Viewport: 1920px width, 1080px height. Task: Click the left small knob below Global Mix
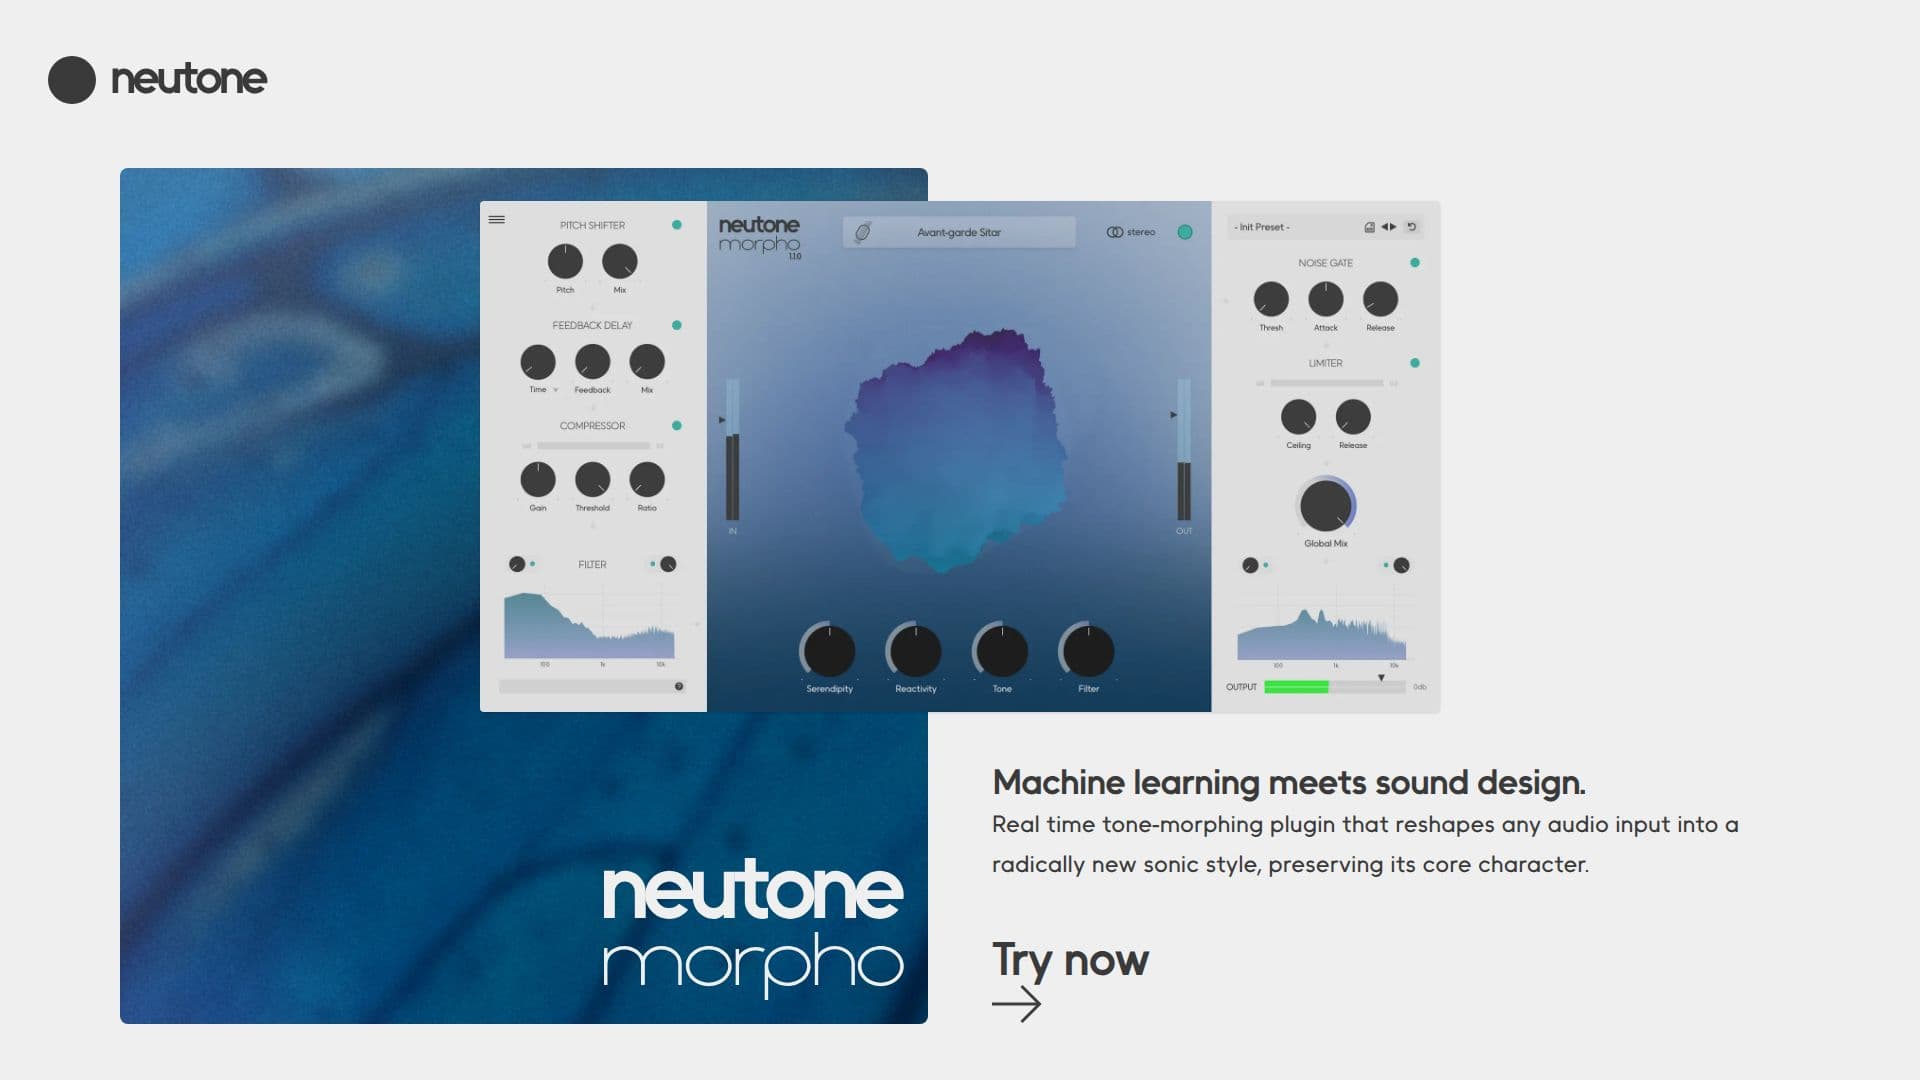click(x=1250, y=565)
